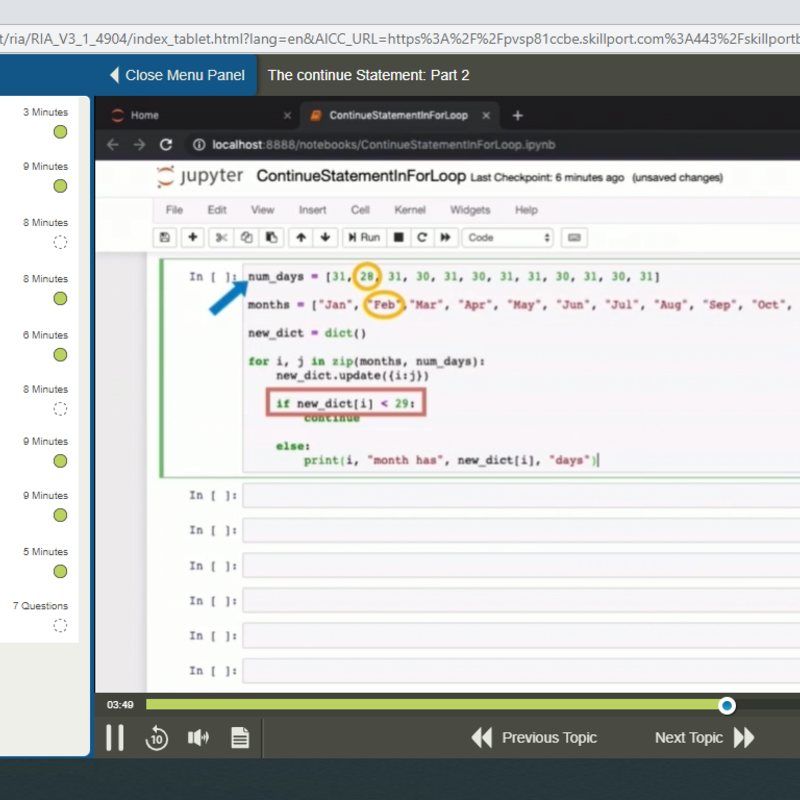Select the 5 Minutes topic indicator
The width and height of the screenshot is (800, 800).
point(60,571)
